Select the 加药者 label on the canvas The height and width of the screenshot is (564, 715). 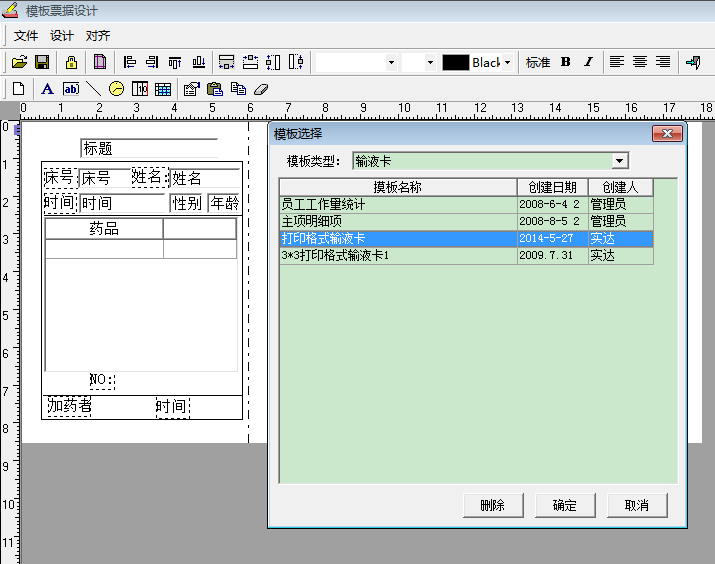[69, 405]
